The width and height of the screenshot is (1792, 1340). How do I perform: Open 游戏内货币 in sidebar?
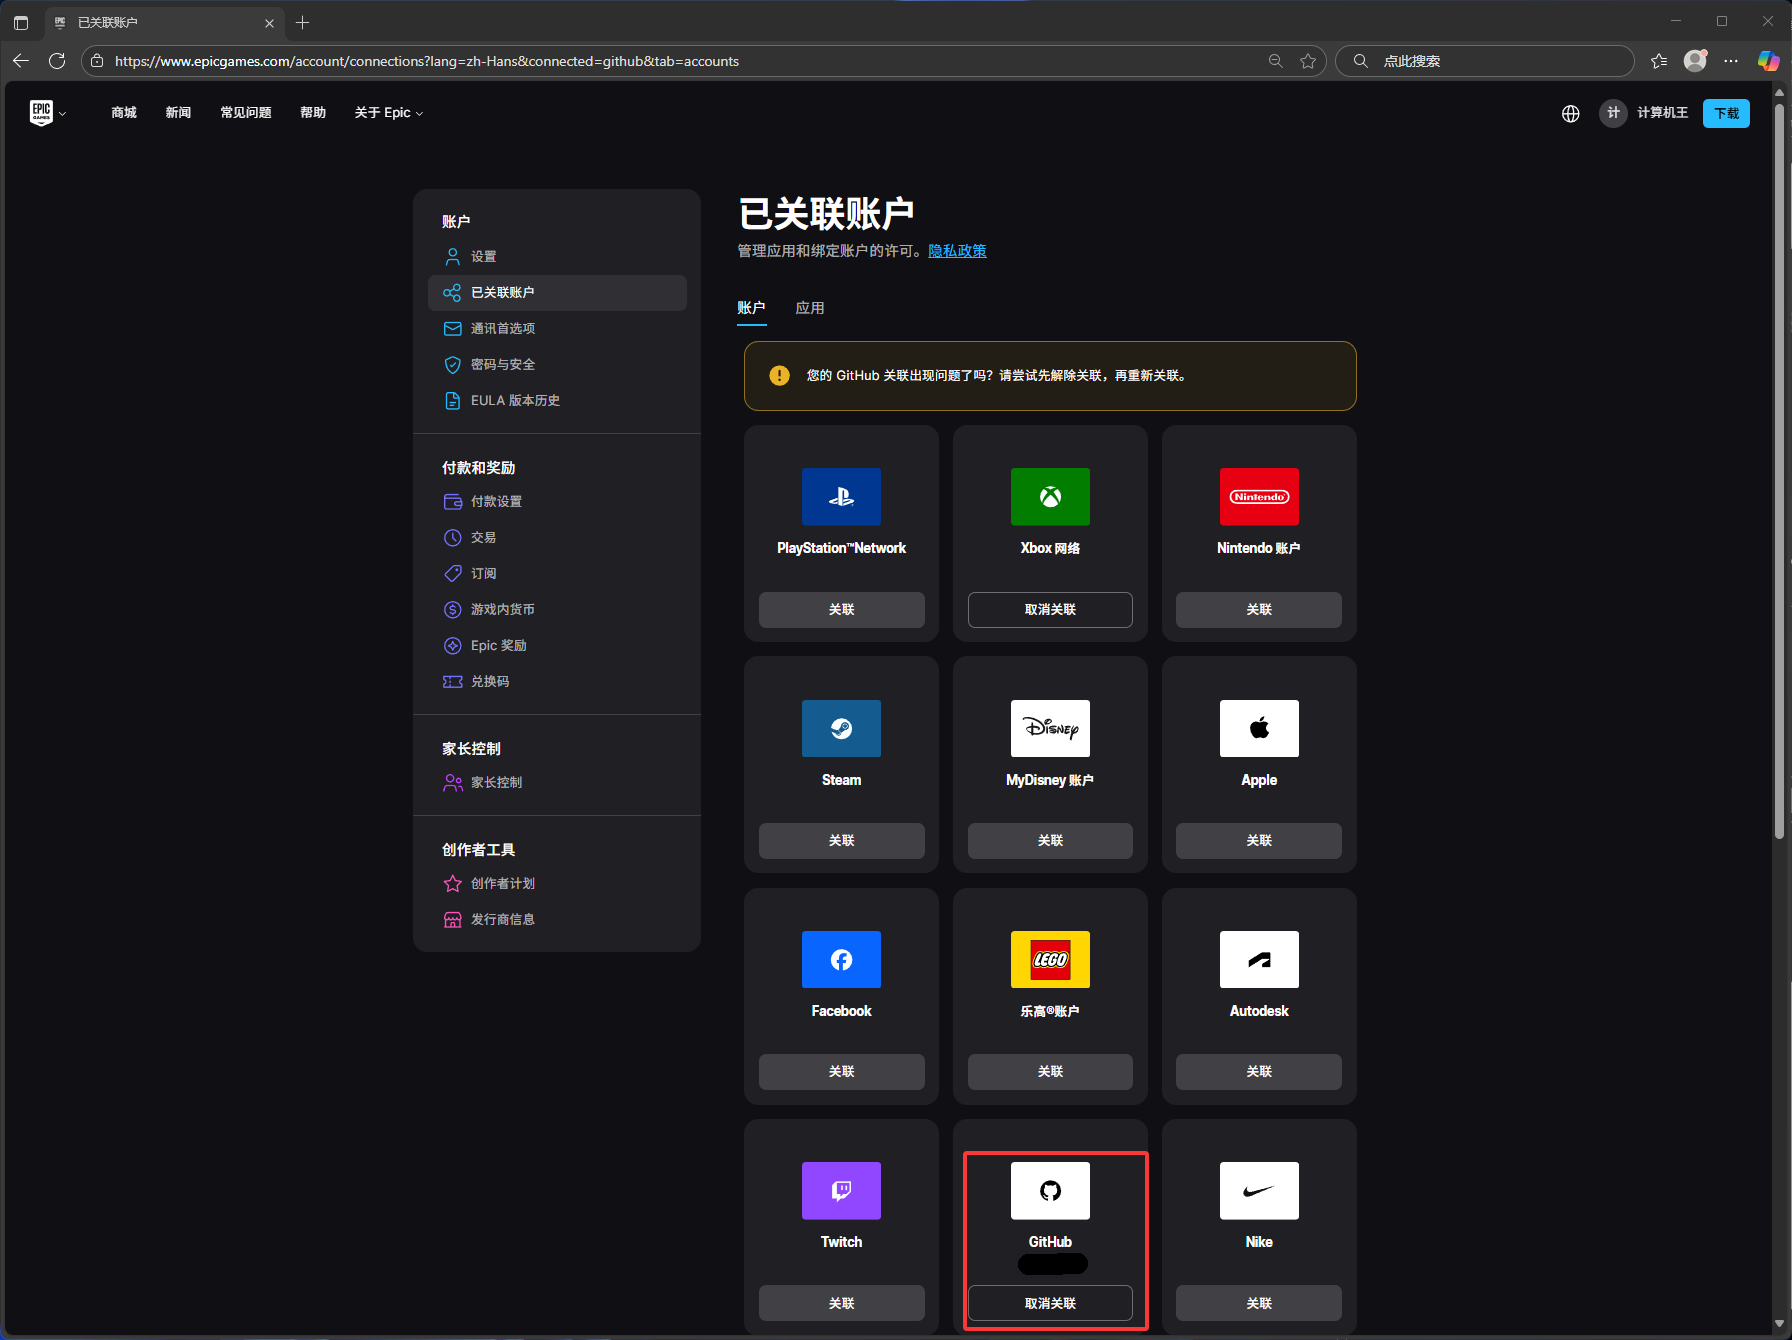pos(557,610)
